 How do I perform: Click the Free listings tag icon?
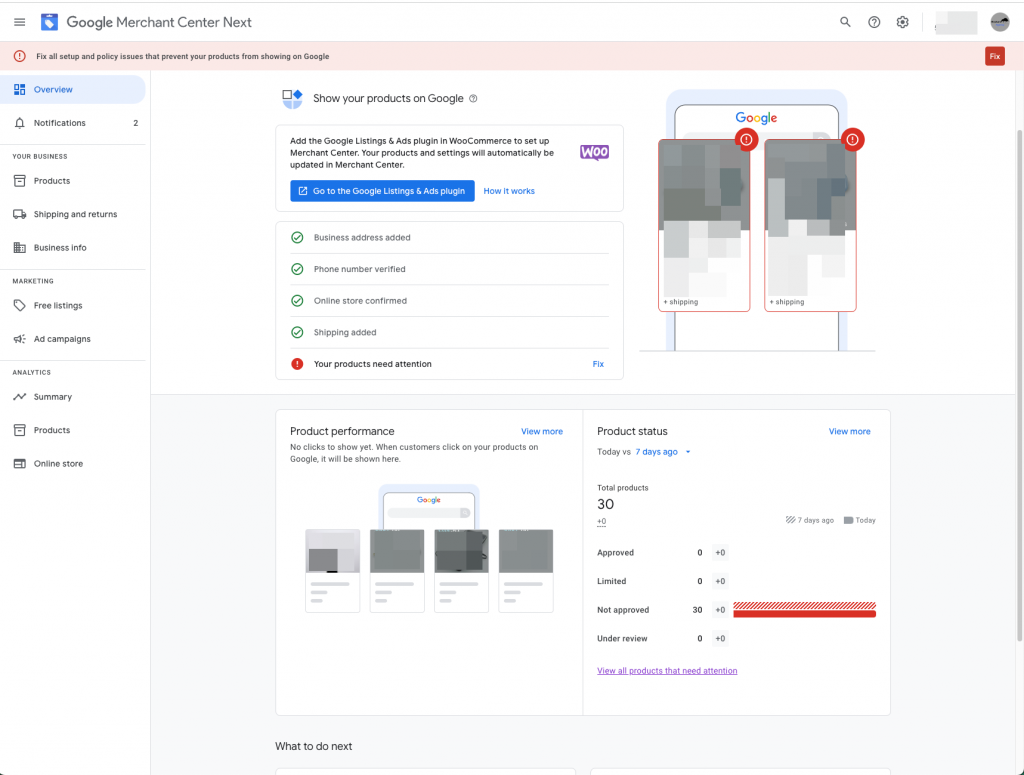click(20, 306)
